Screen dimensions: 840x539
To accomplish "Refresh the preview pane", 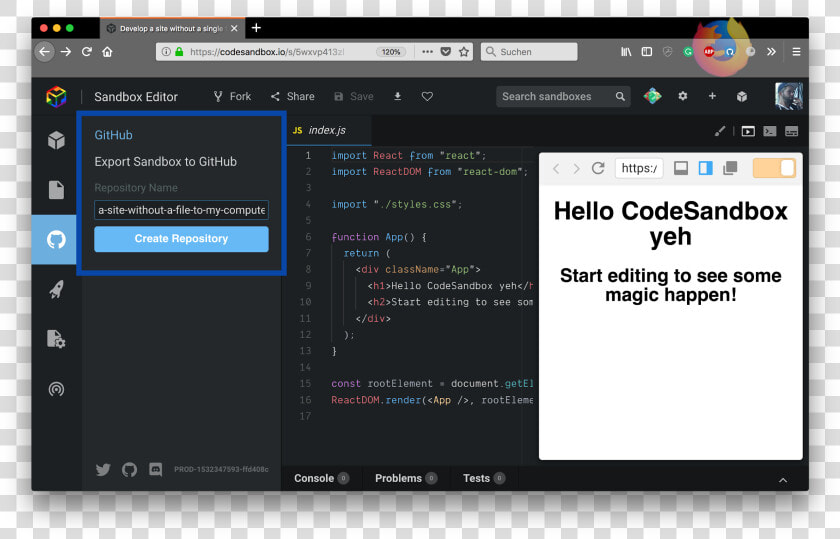I will [598, 168].
